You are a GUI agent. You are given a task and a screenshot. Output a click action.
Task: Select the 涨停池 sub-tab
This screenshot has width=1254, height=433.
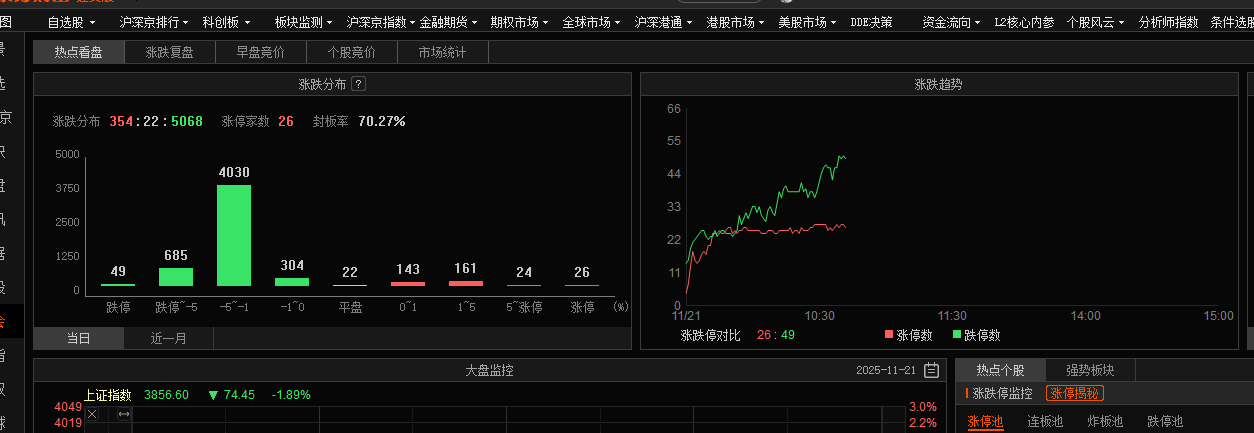click(x=985, y=421)
